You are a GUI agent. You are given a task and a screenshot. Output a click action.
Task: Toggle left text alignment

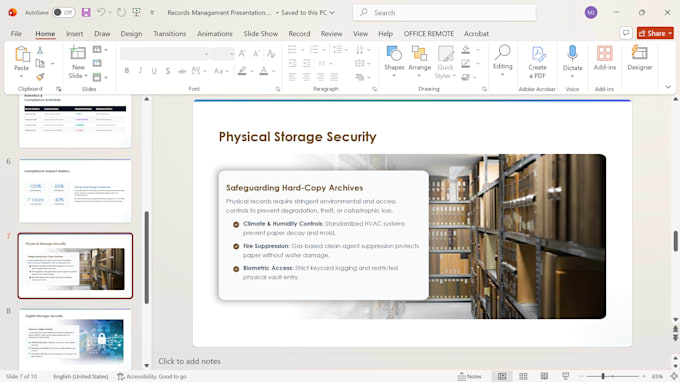click(x=292, y=77)
